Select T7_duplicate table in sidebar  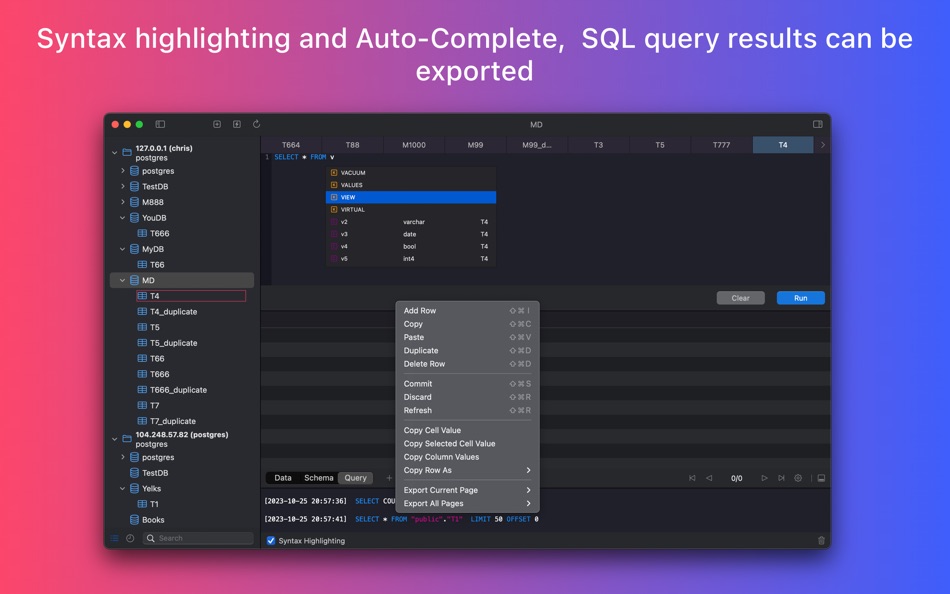tap(173, 421)
